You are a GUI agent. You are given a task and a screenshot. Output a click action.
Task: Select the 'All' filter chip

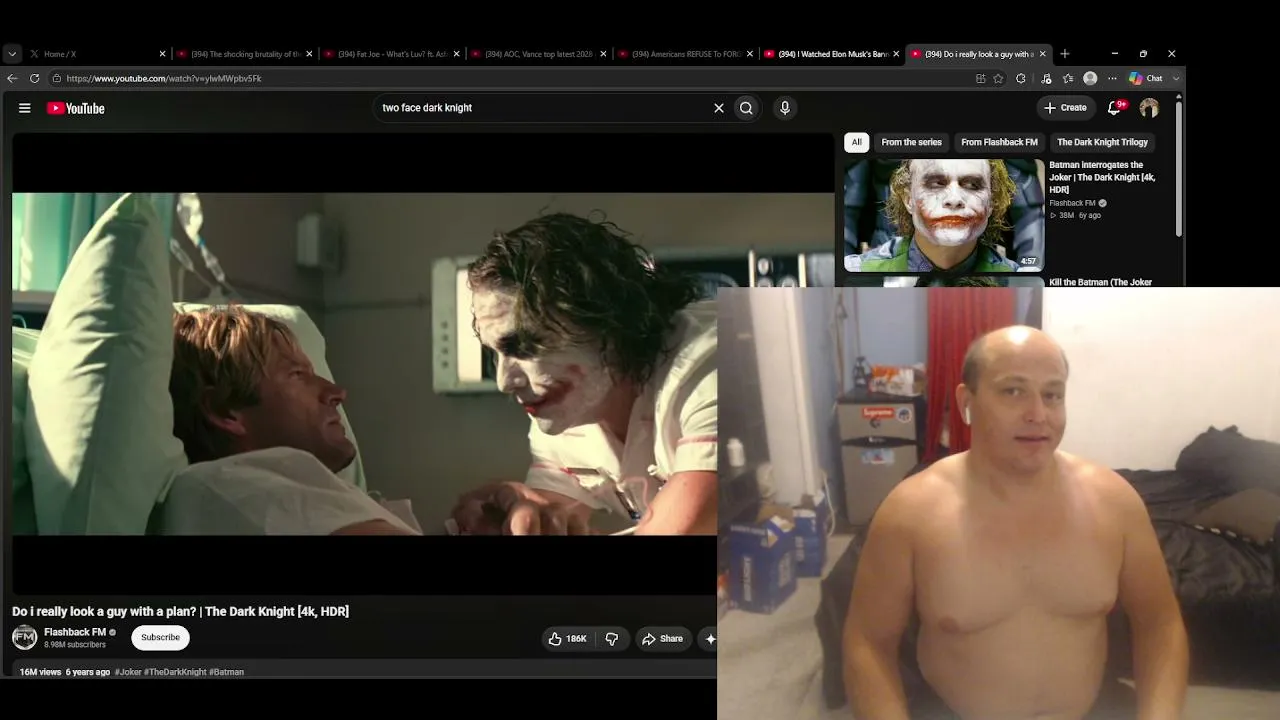857,142
